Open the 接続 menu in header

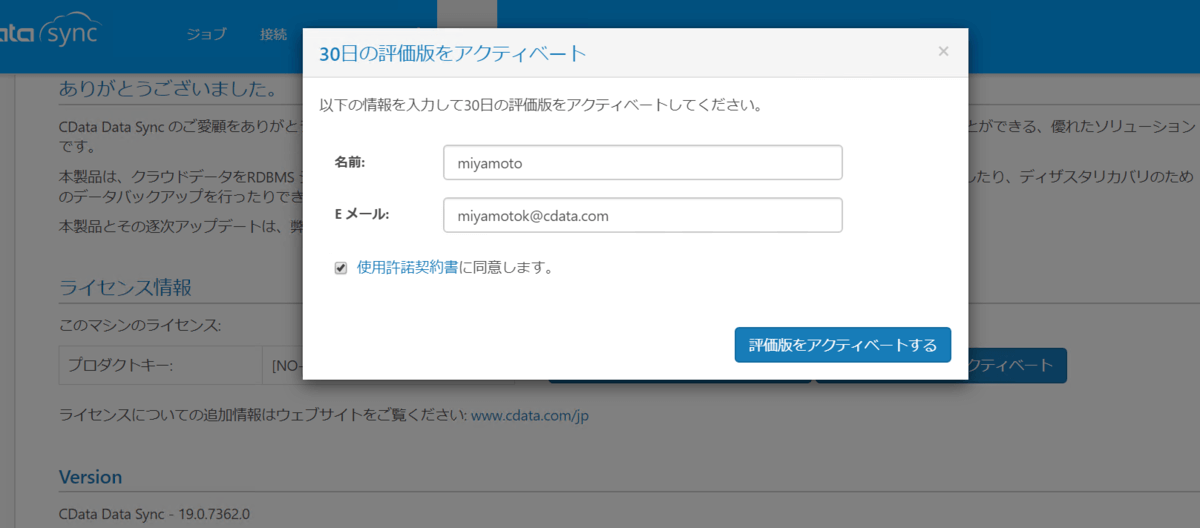click(x=273, y=34)
